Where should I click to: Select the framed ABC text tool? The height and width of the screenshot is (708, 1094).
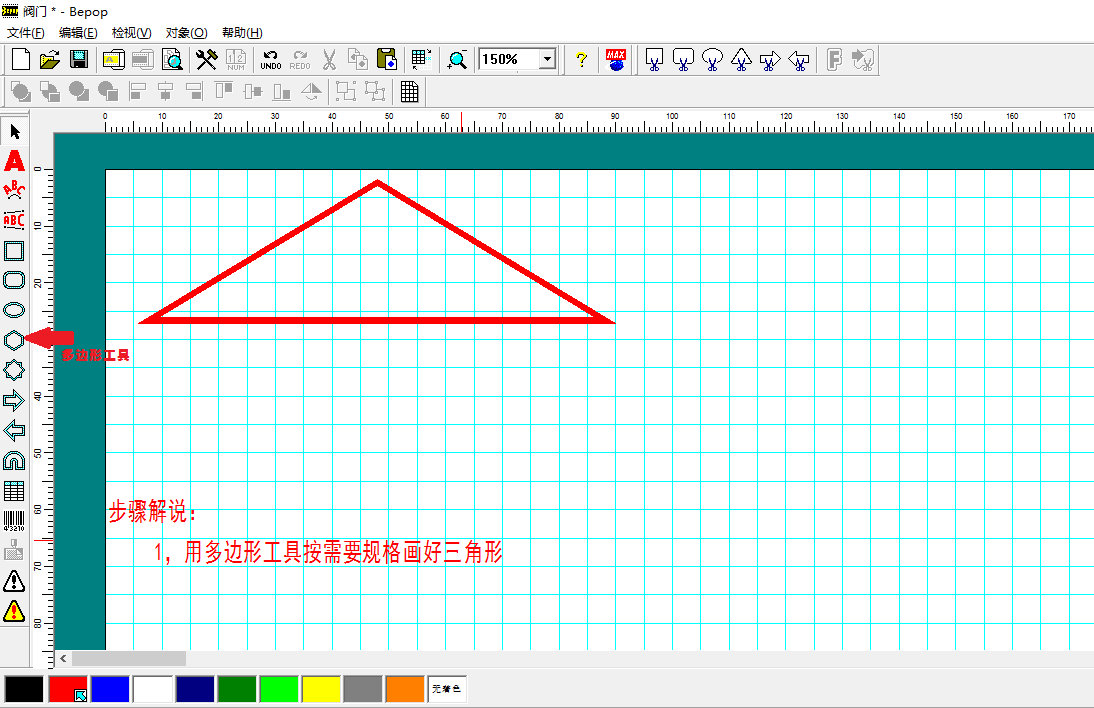(x=15, y=220)
